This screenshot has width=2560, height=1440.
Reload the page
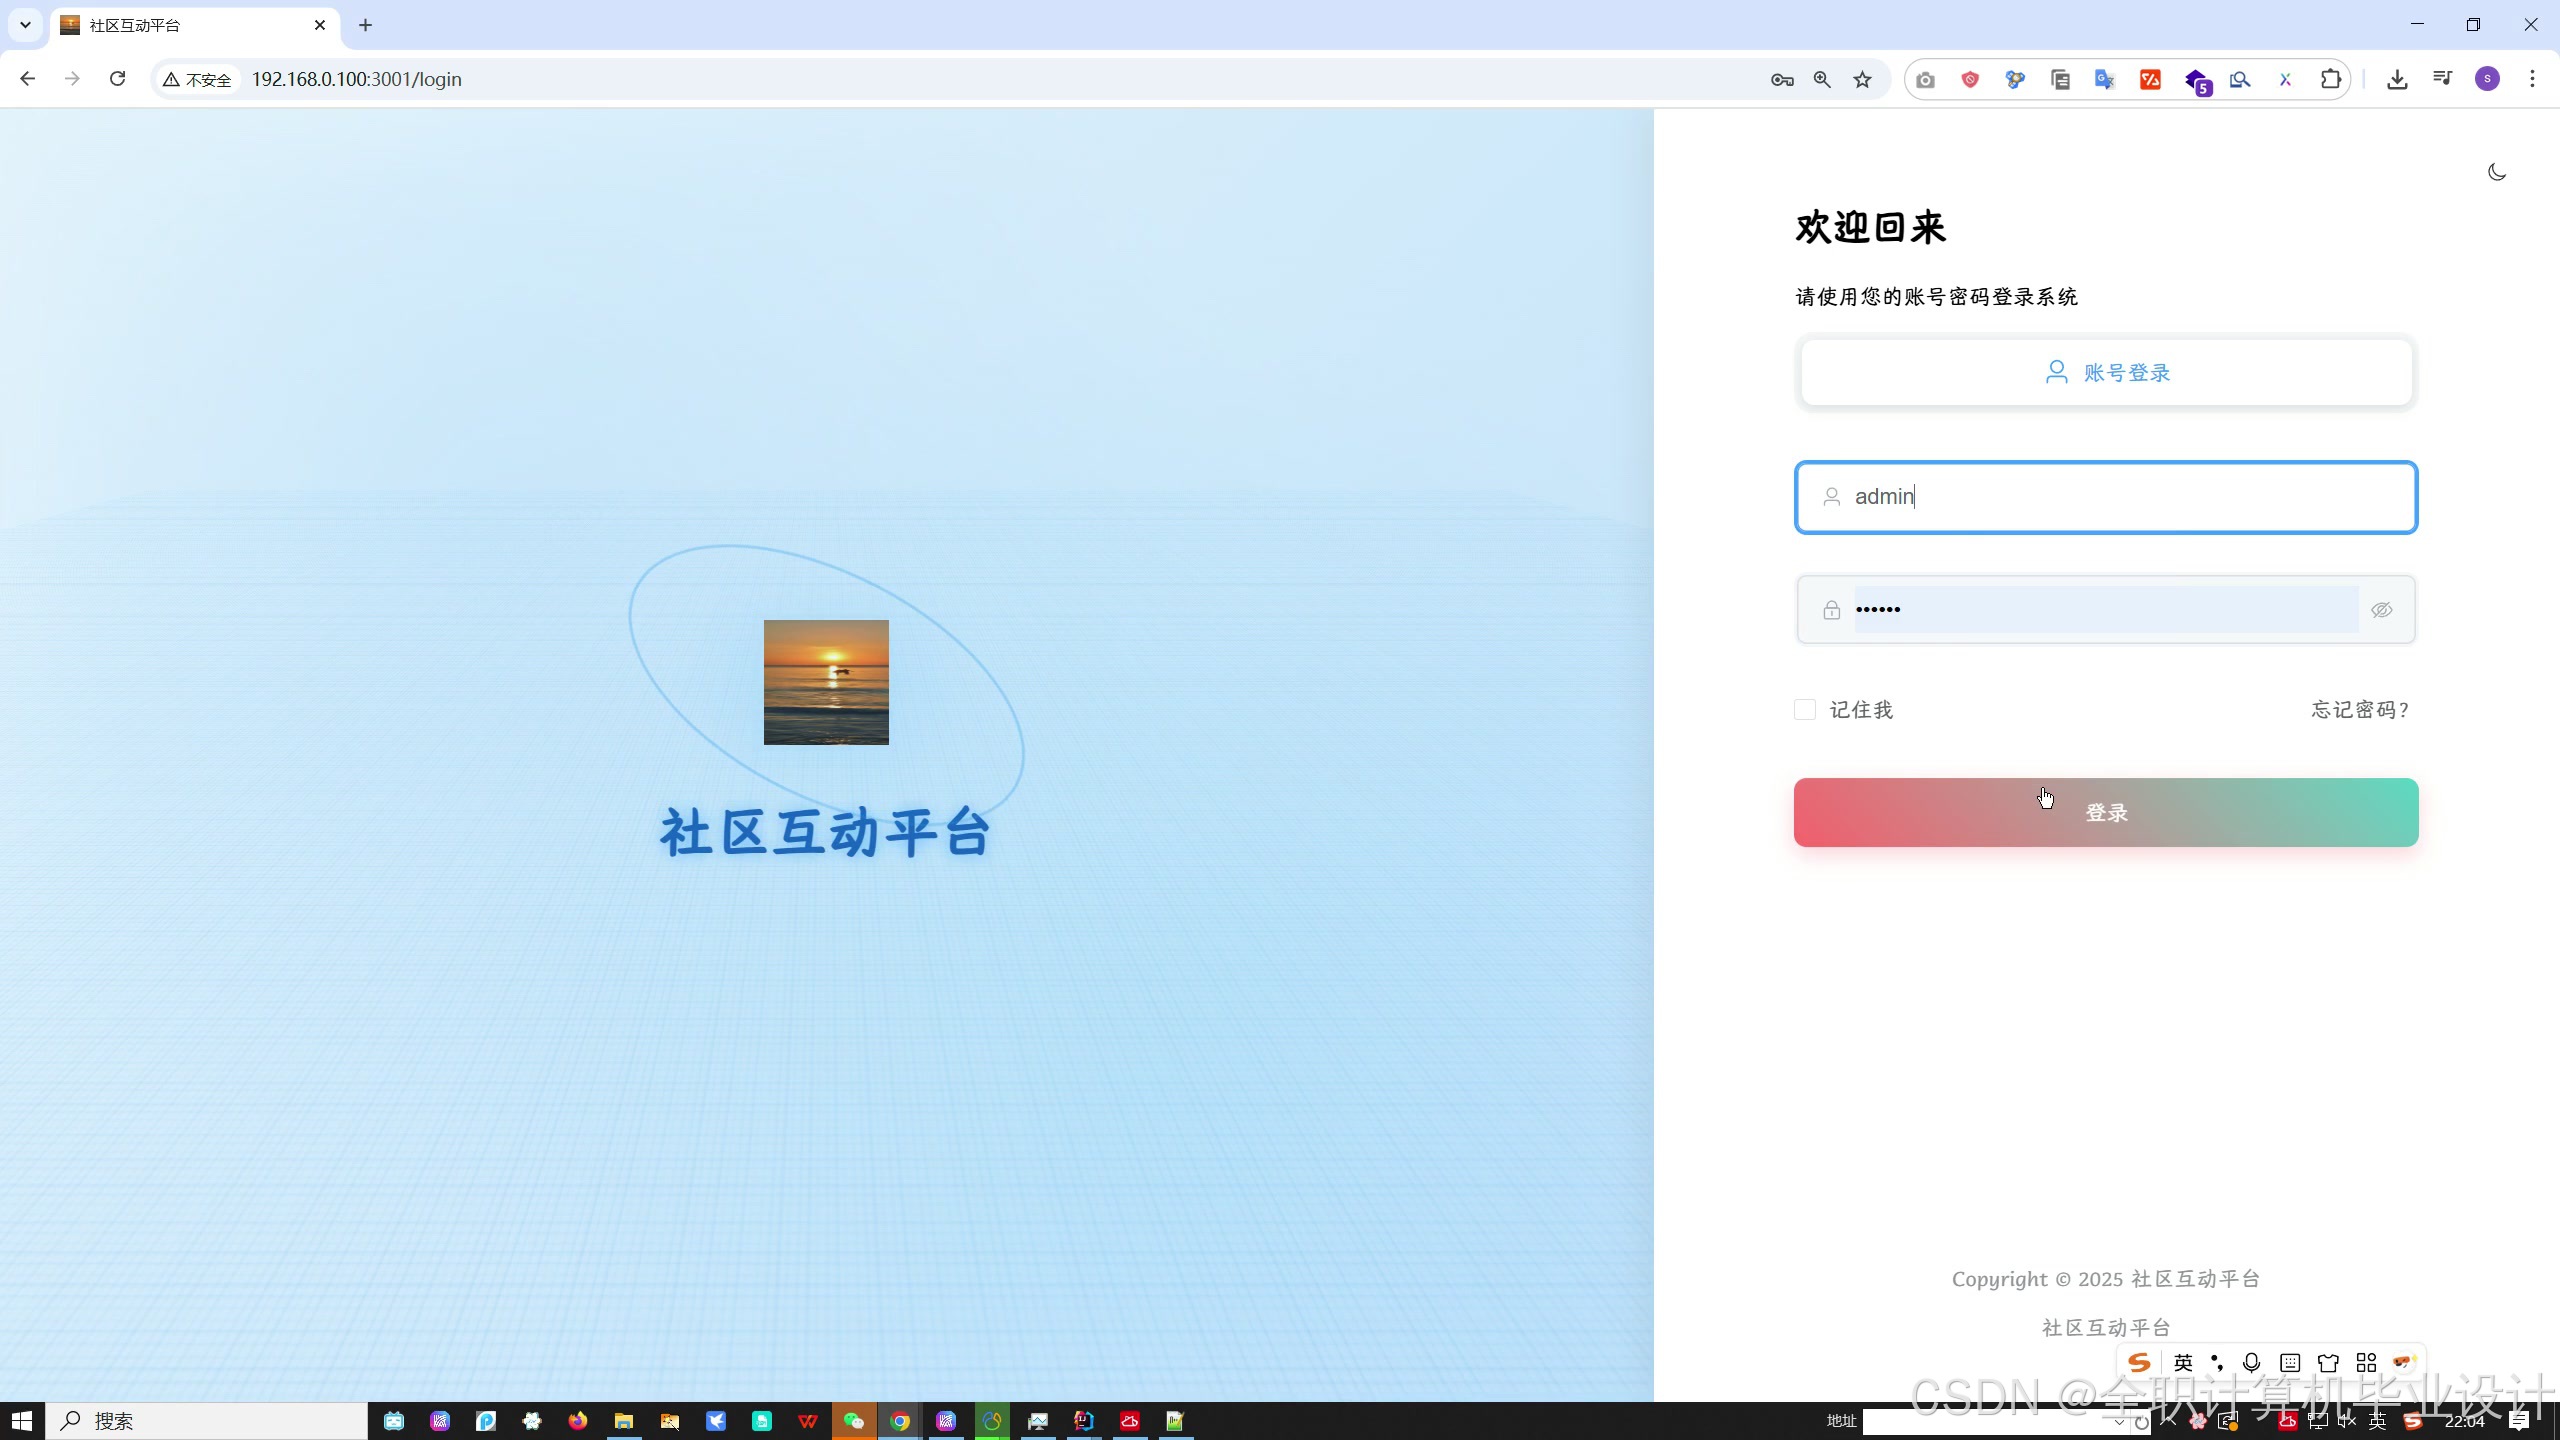point(117,79)
